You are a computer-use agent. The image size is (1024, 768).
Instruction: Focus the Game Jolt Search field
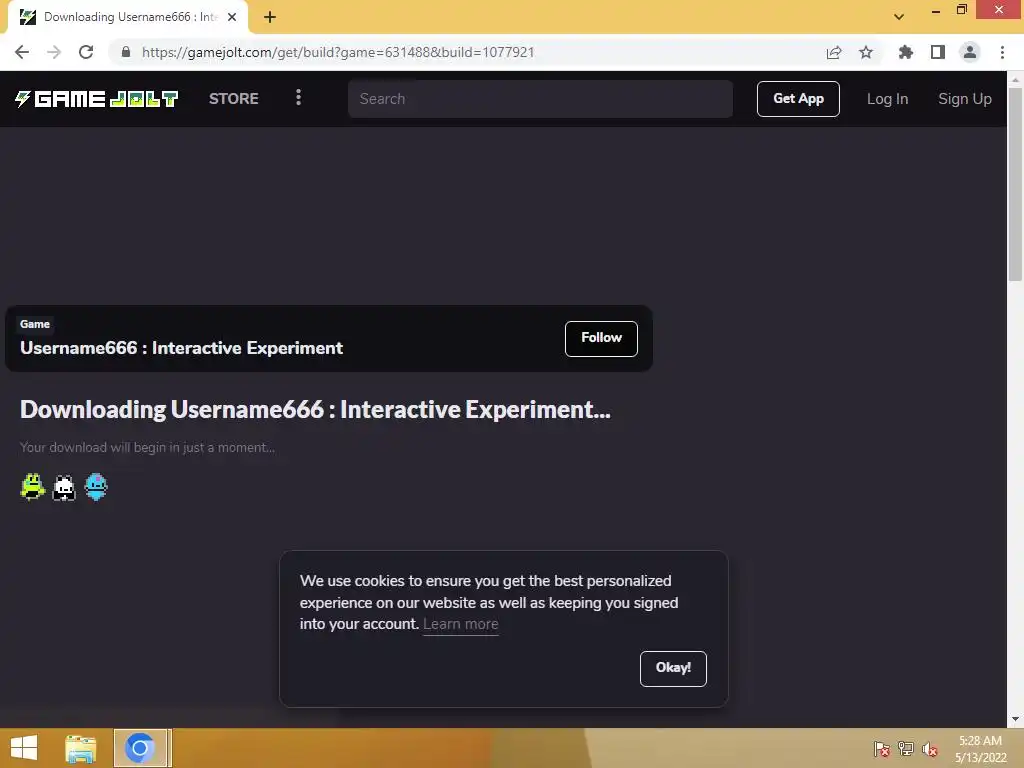coord(540,99)
